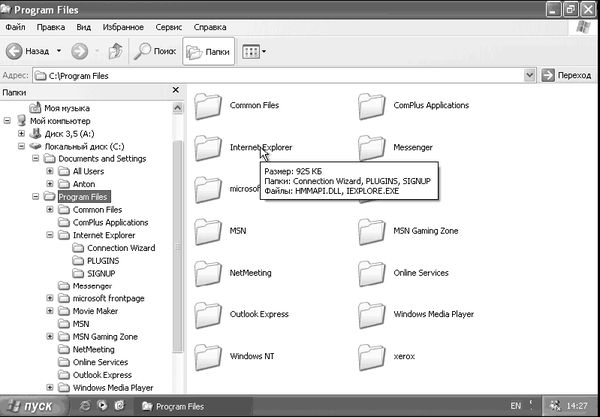600x417 pixels.
Task: Select microsoft frontpage folder icon in main pane
Action: click(x=208, y=189)
